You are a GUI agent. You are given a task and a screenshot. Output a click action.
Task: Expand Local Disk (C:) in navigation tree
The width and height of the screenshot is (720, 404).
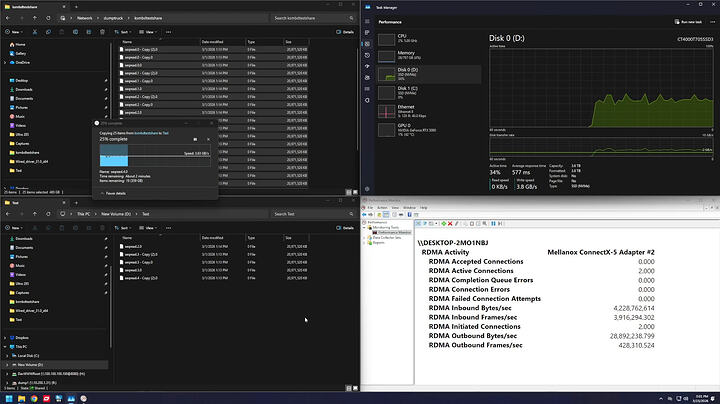pos(7,356)
